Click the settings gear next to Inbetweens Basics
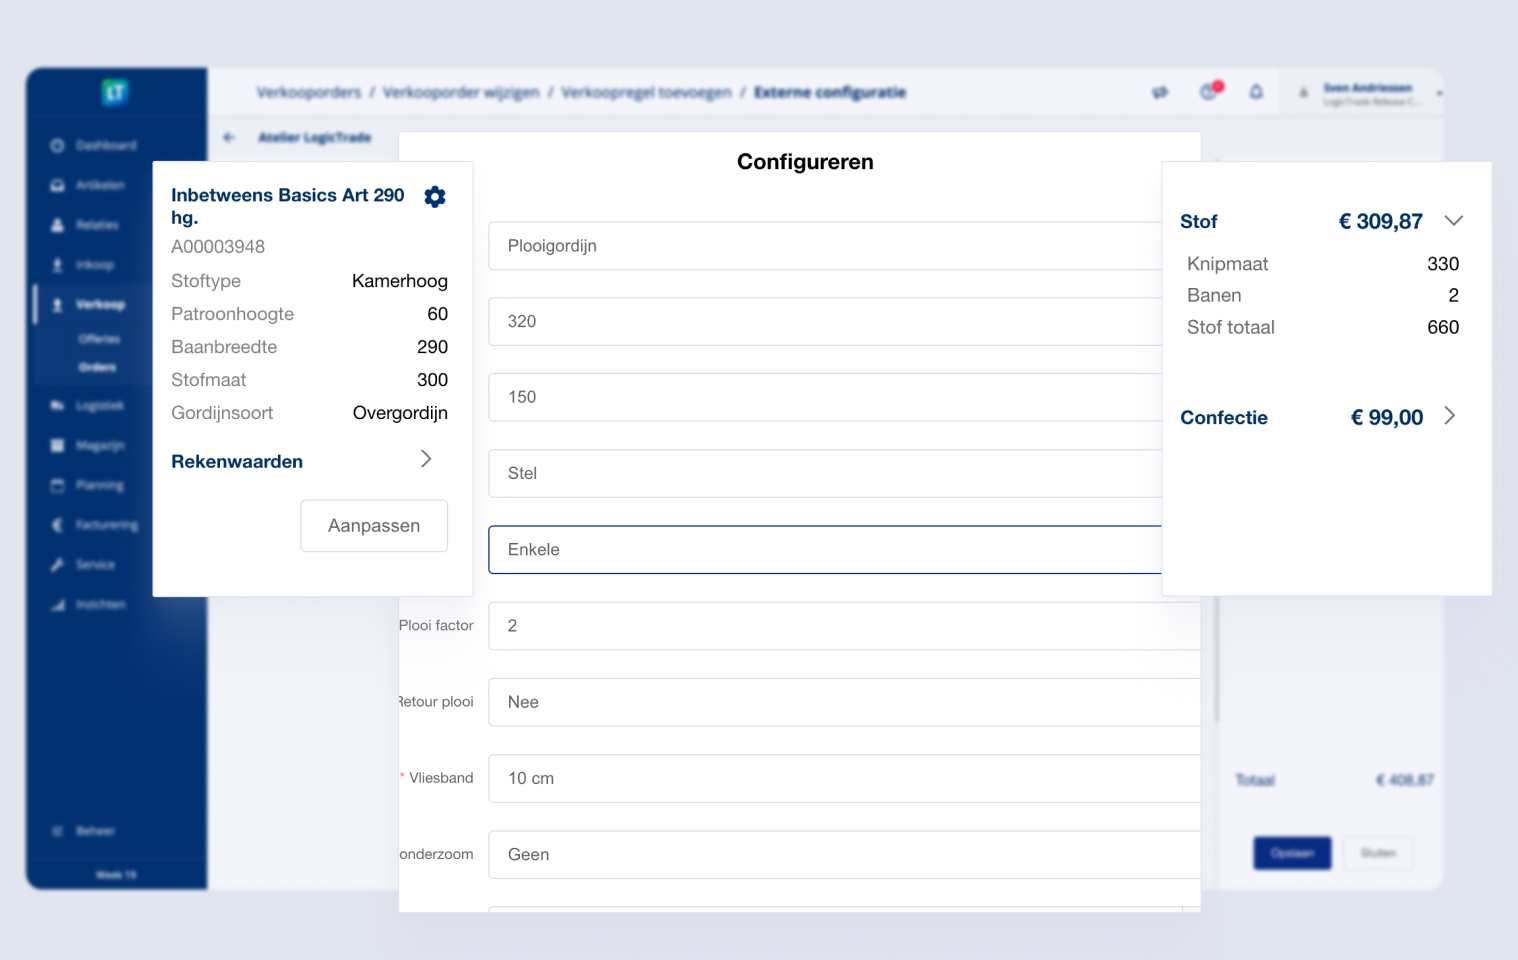This screenshot has height=960, width=1518. pos(434,197)
